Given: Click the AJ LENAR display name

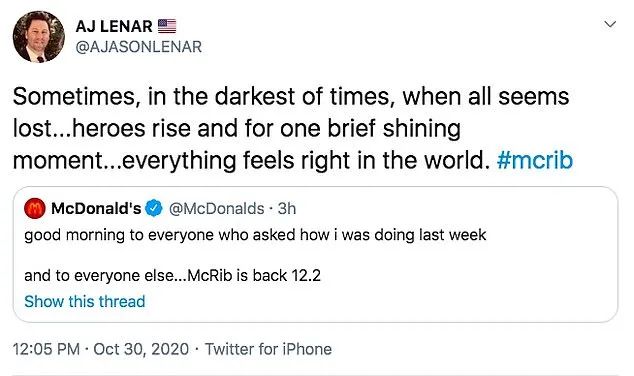Looking at the screenshot, I should [x=114, y=27].
